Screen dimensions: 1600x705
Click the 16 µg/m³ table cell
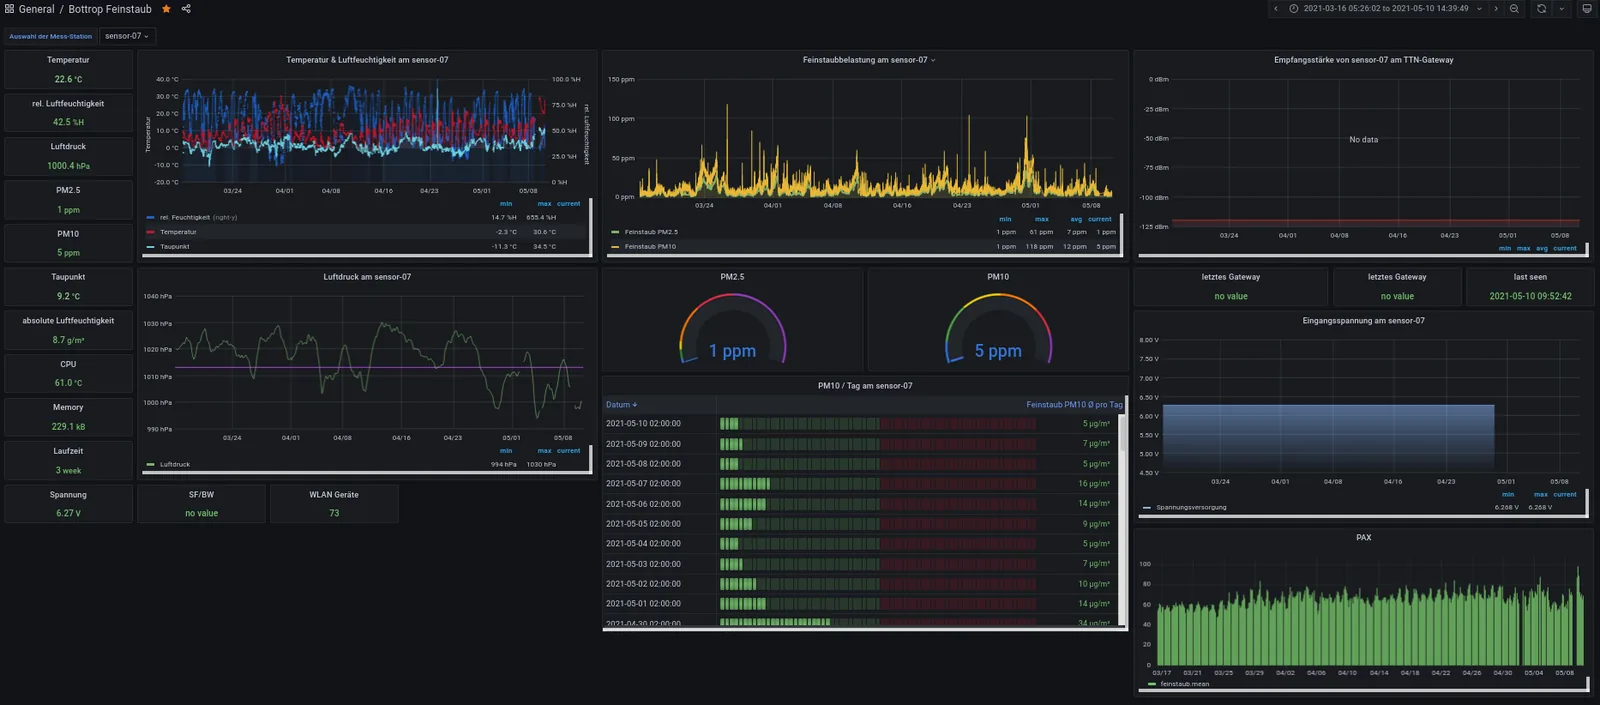(x=1094, y=484)
